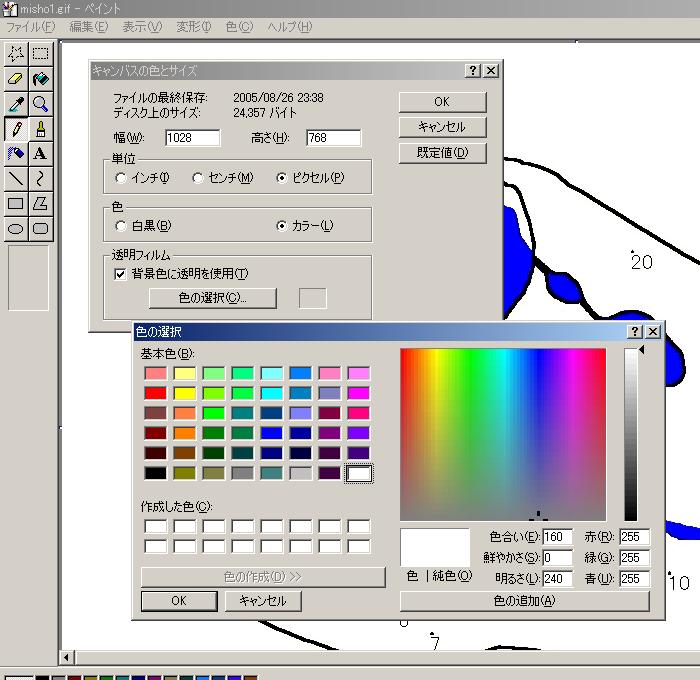Select the Pencil tool
Image resolution: width=700 pixels, height=680 pixels.
[x=16, y=129]
